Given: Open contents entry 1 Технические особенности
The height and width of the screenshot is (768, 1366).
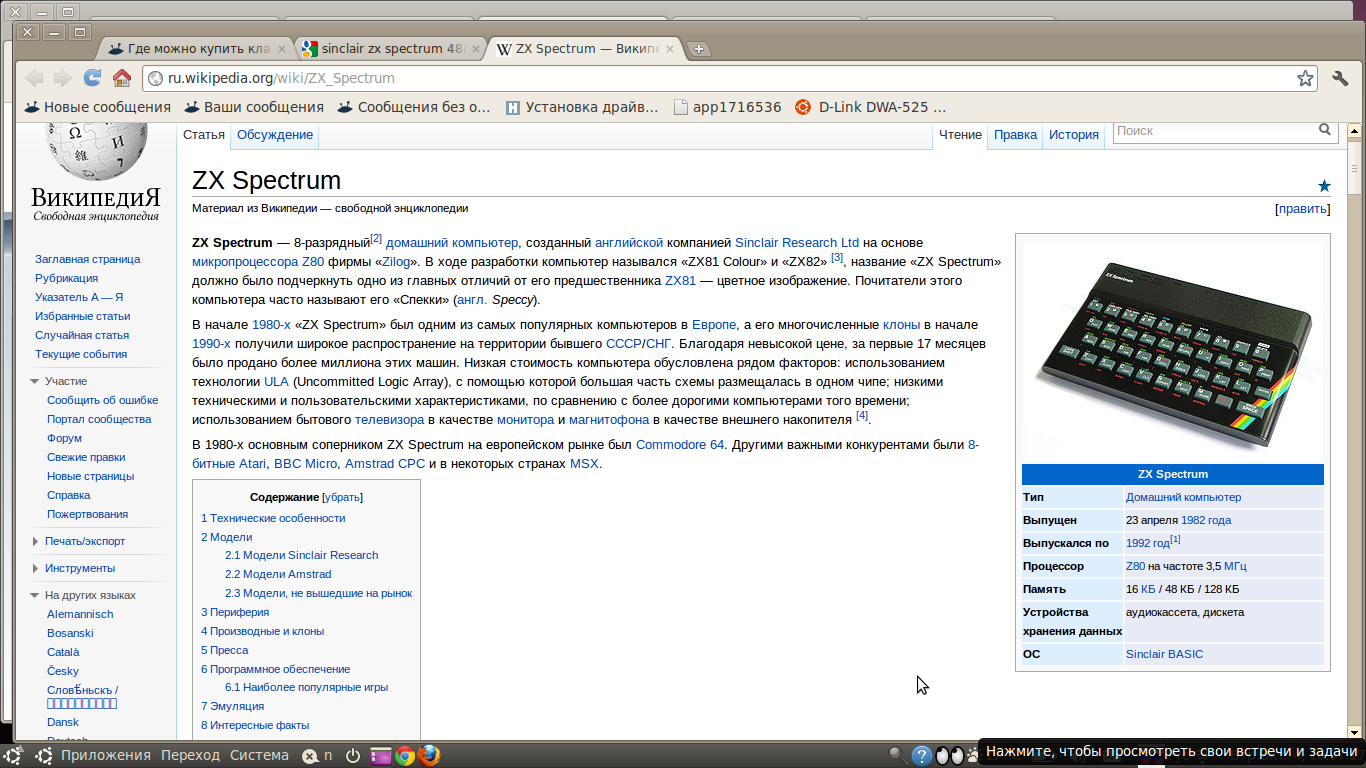Looking at the screenshot, I should click(273, 518).
